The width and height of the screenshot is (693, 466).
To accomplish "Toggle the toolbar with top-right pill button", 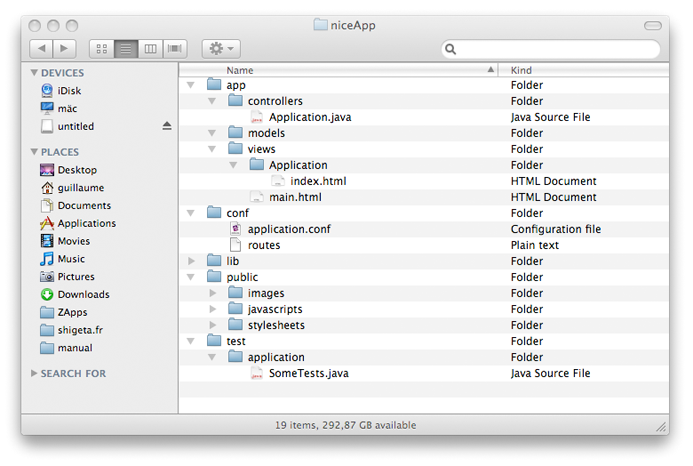I will point(655,23).
